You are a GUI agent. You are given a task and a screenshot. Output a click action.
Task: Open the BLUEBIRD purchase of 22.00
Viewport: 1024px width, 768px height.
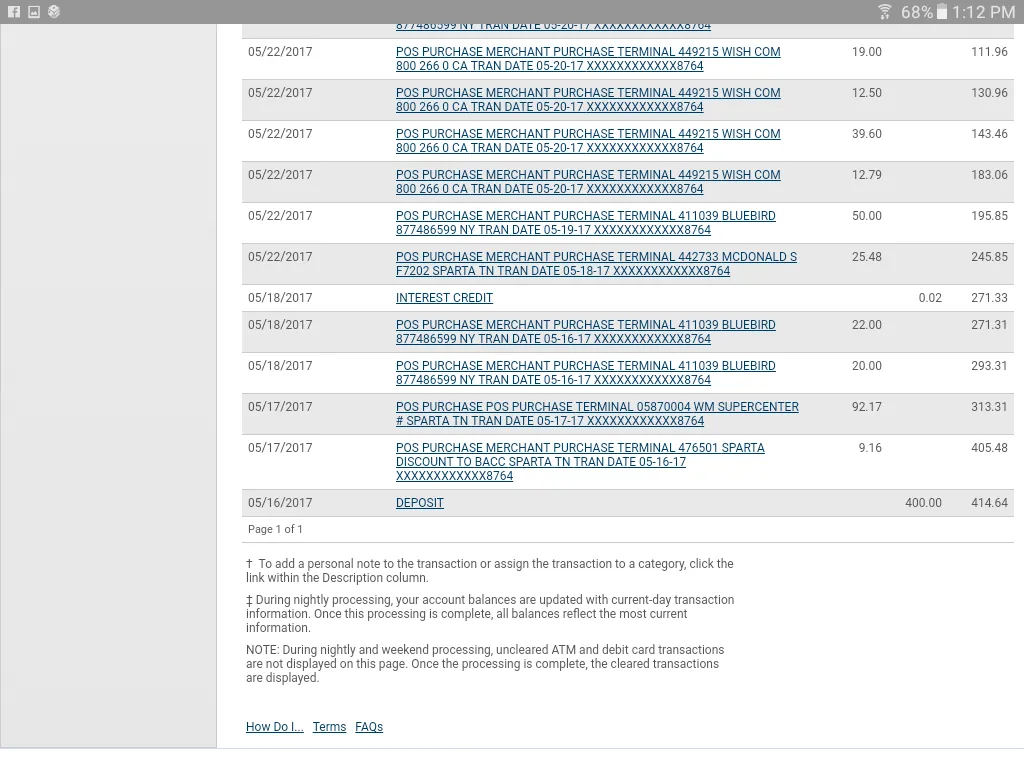pos(586,332)
